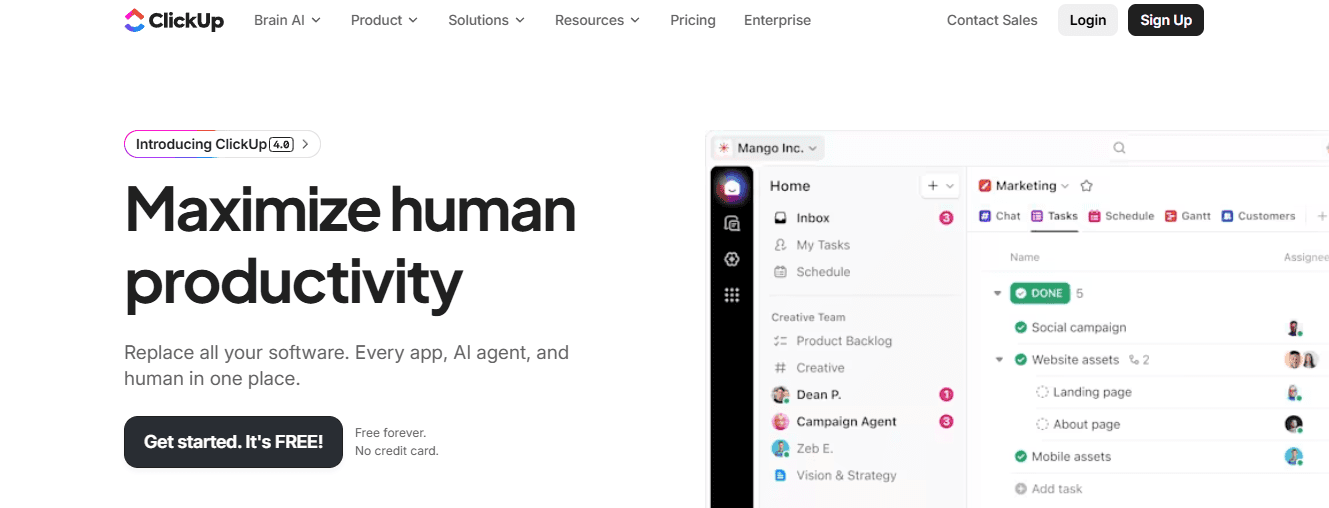Open the Introducing ClickUp 4.0 banner
The height and width of the screenshot is (508, 1329).
[x=222, y=144]
